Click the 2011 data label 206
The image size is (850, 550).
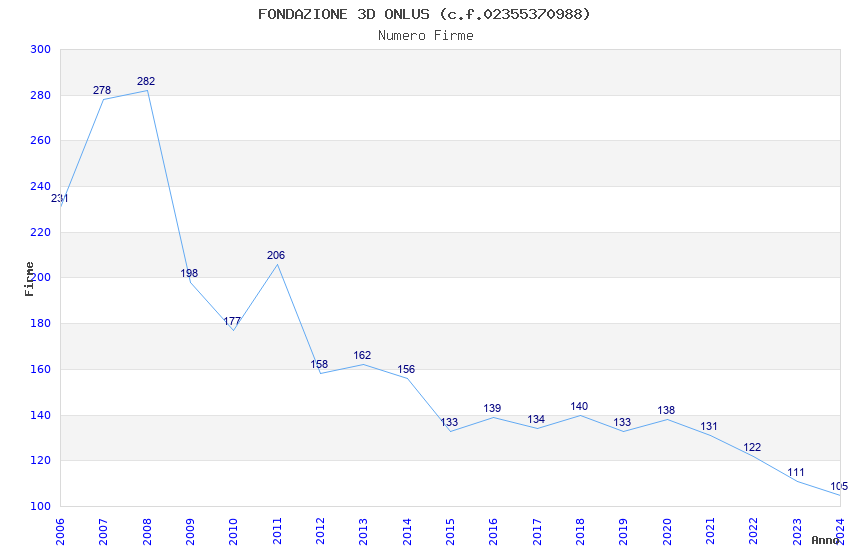pos(276,255)
